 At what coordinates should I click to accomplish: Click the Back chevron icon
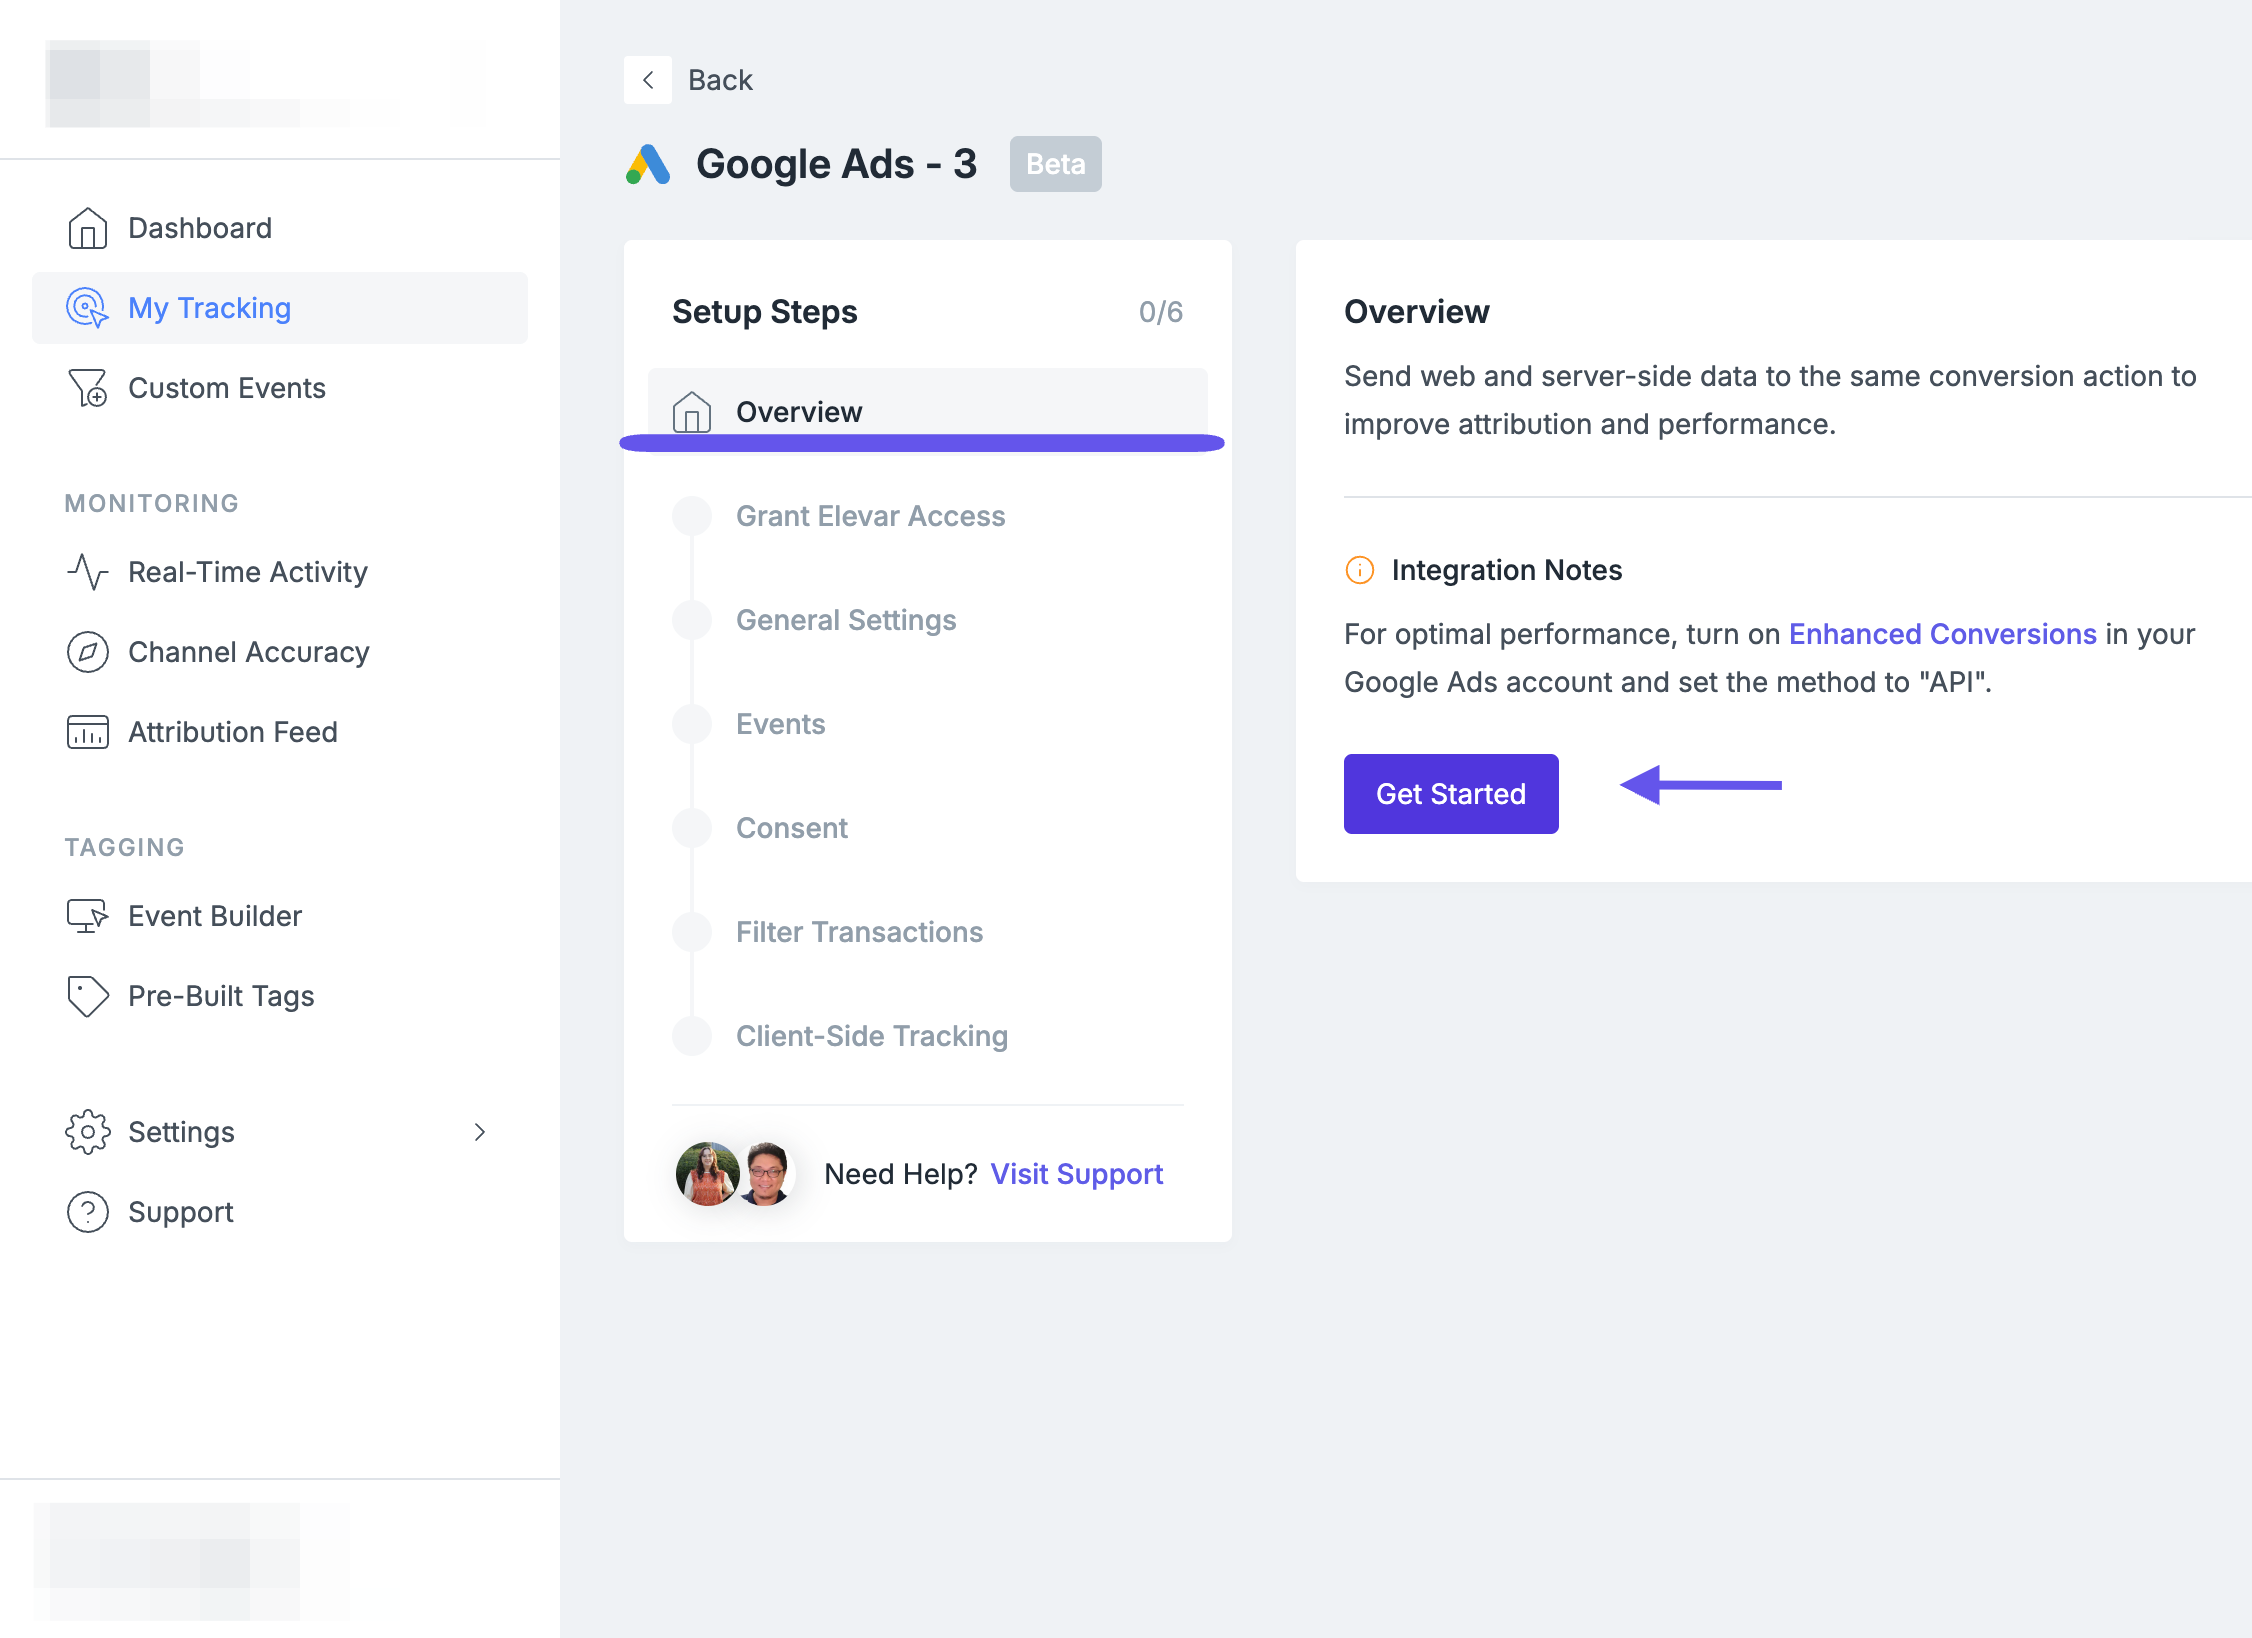click(648, 80)
